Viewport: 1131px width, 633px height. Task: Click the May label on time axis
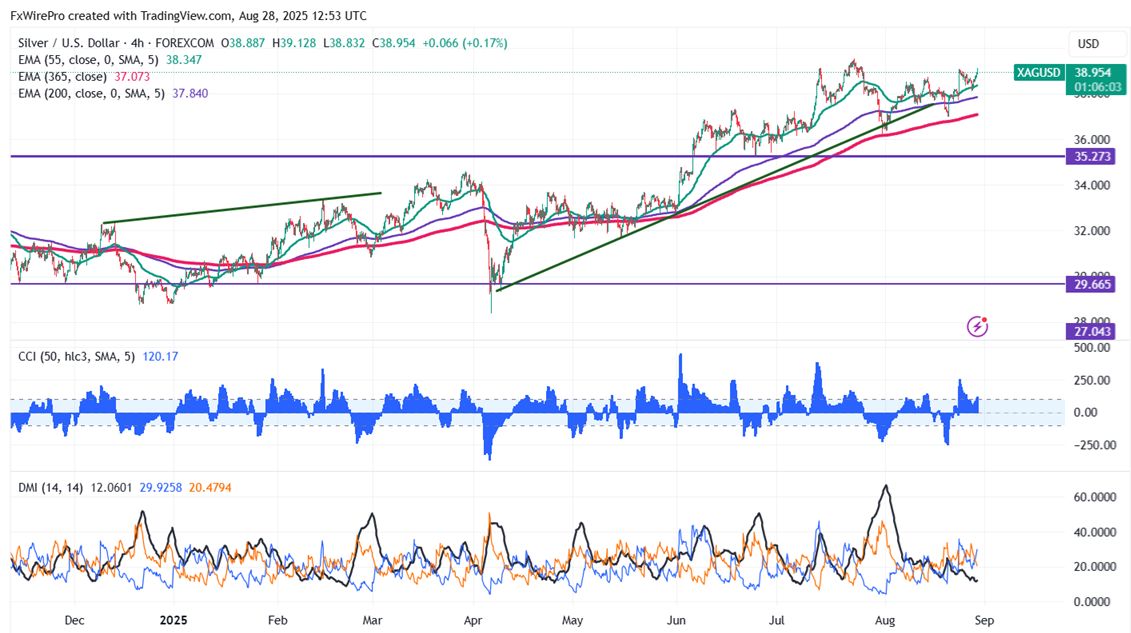[572, 620]
